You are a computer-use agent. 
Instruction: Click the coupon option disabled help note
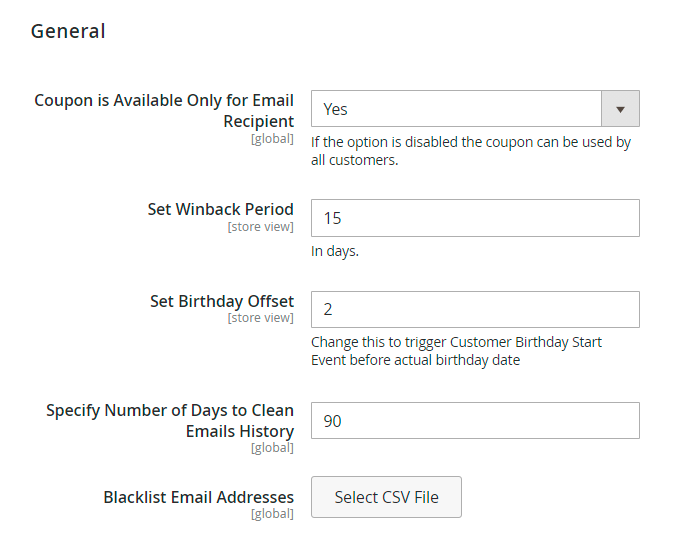click(x=471, y=151)
